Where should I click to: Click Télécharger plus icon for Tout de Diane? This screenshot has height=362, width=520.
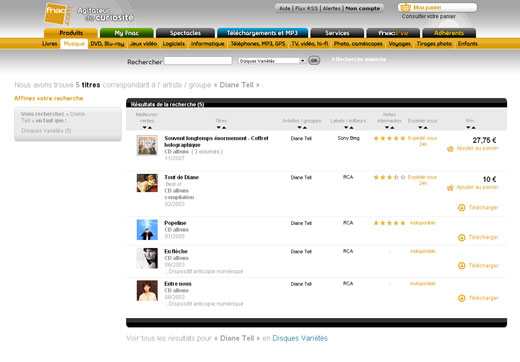tap(462, 208)
